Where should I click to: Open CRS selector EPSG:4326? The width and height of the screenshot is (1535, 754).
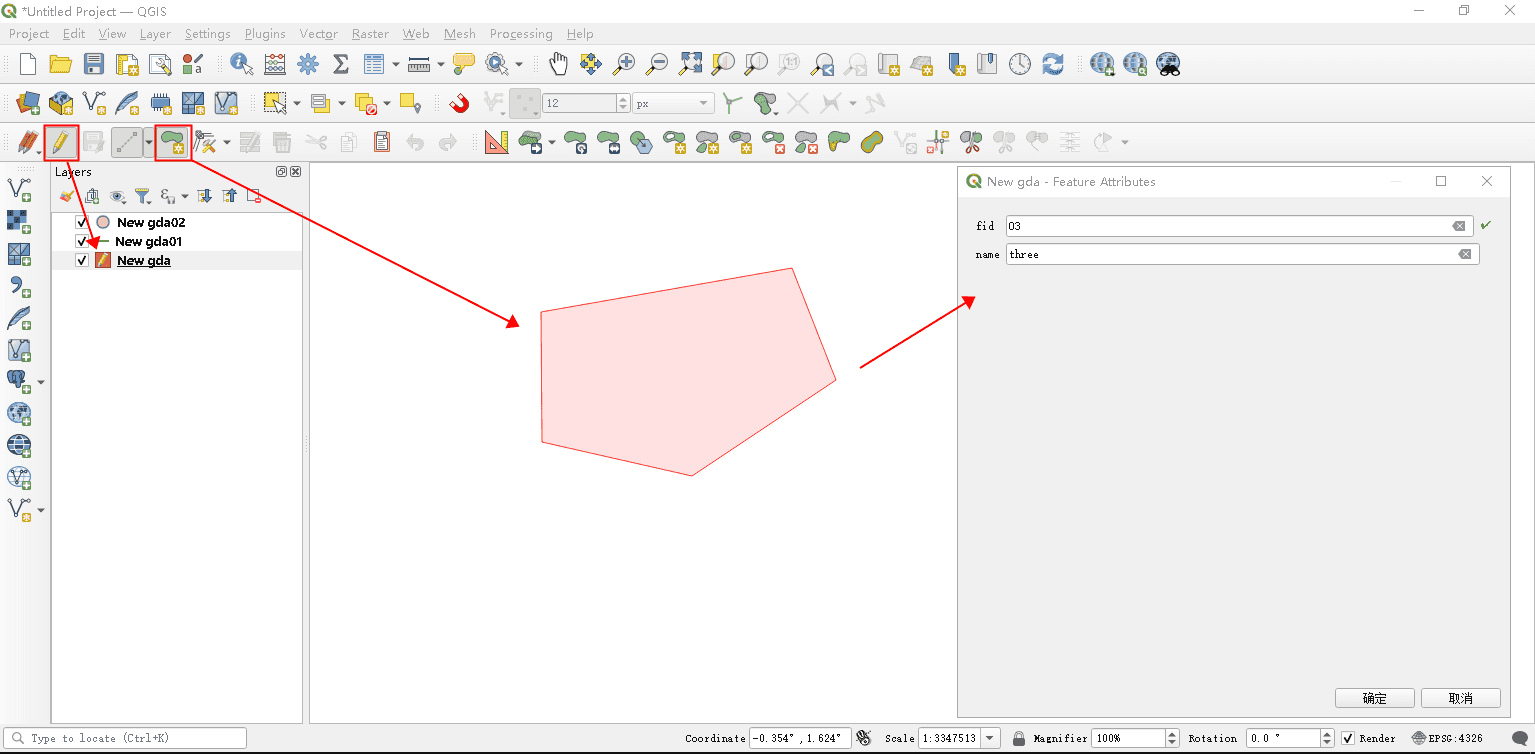pos(1447,738)
